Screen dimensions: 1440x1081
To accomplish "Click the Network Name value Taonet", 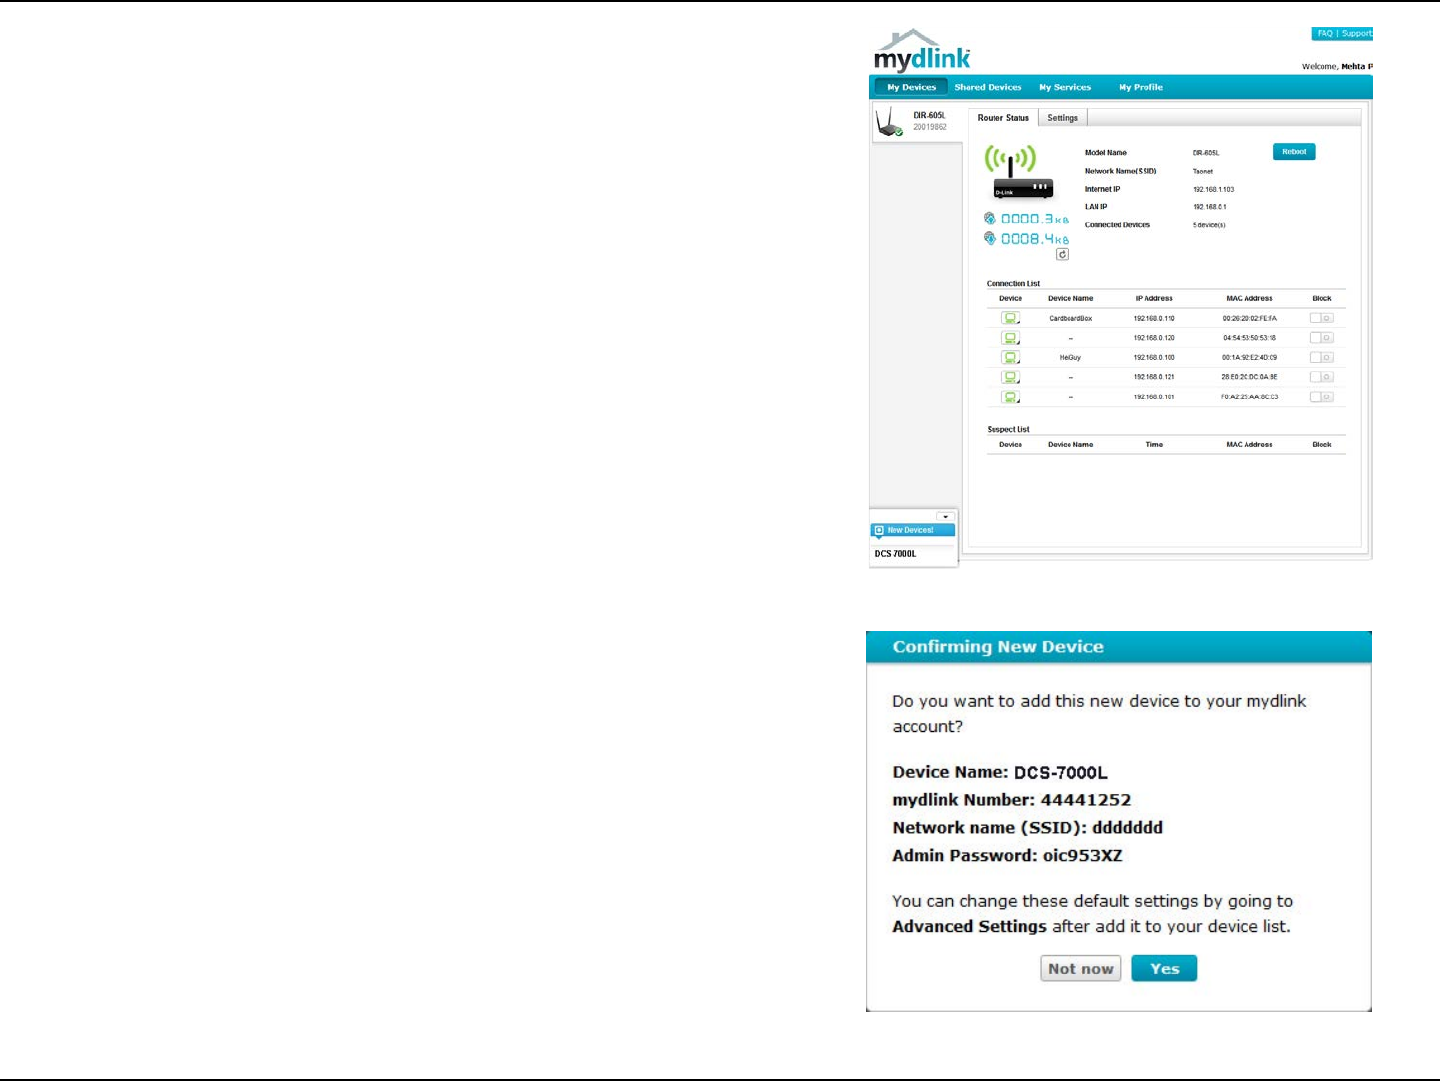I will click(x=1203, y=171).
